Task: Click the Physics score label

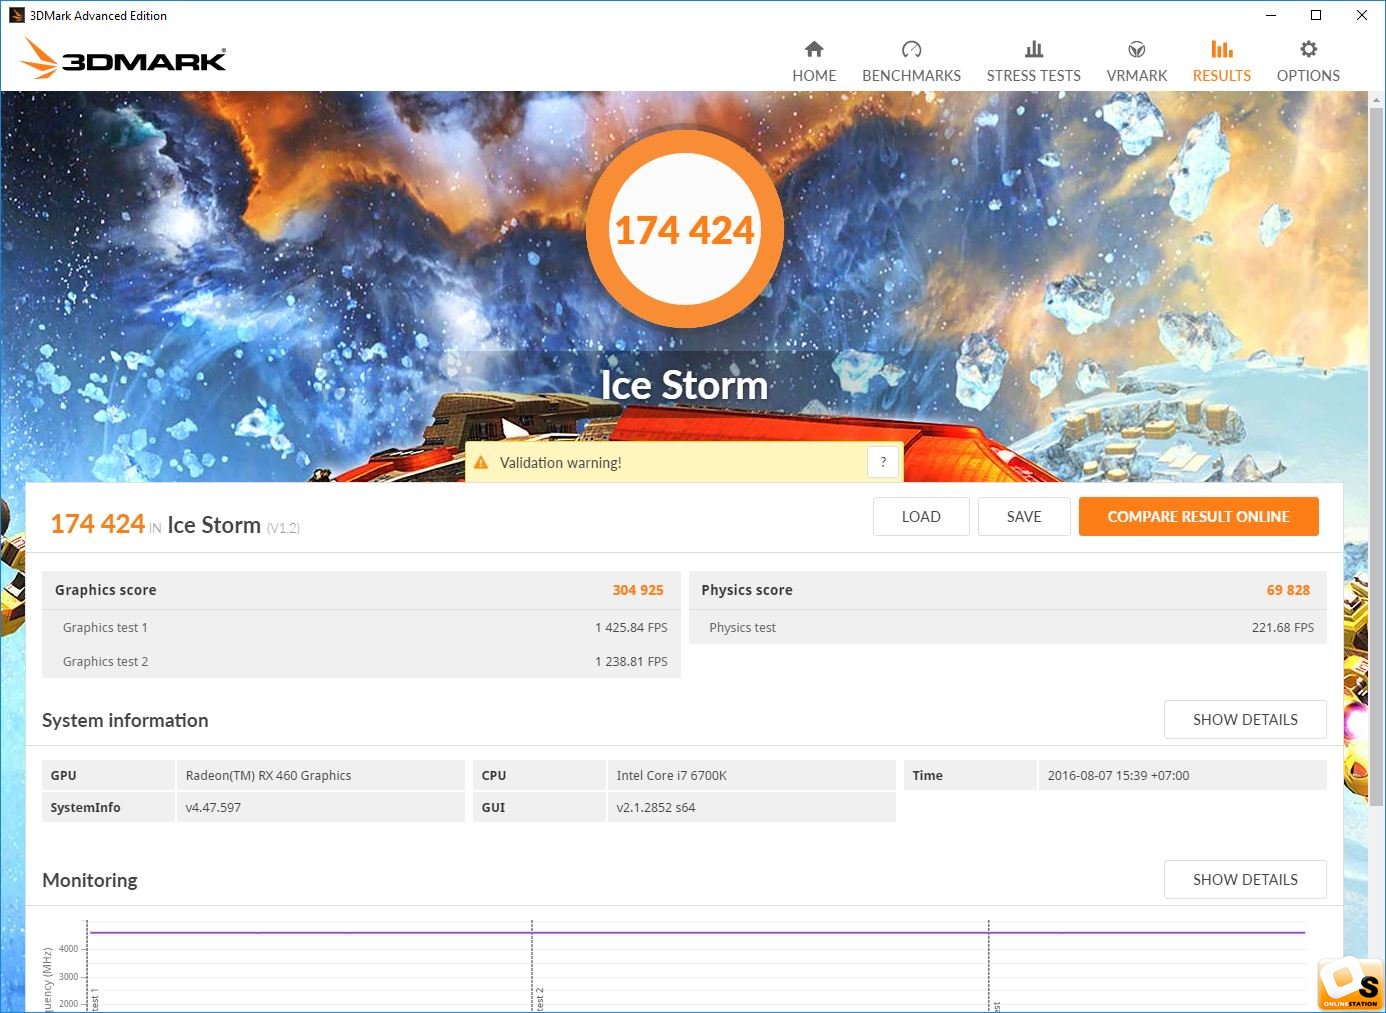Action: (x=747, y=590)
